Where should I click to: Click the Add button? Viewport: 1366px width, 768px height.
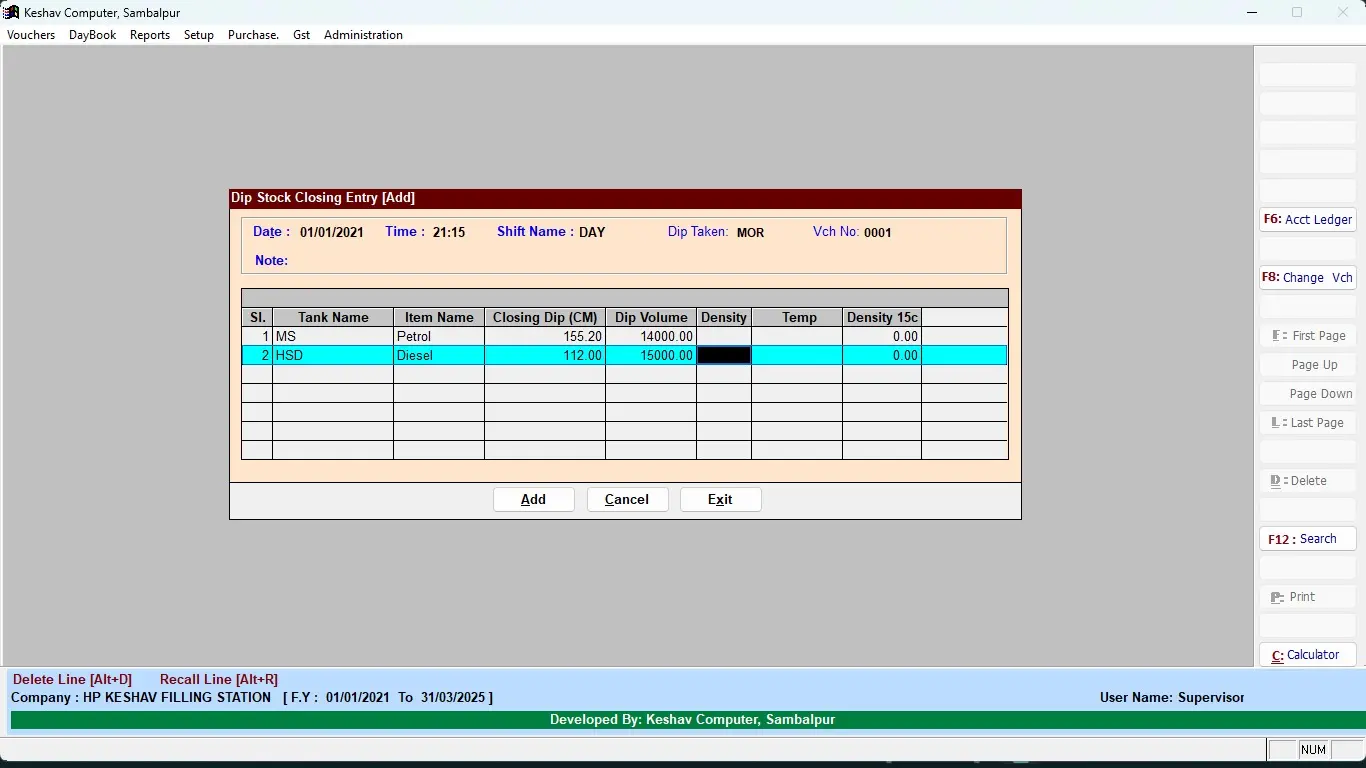tap(534, 499)
